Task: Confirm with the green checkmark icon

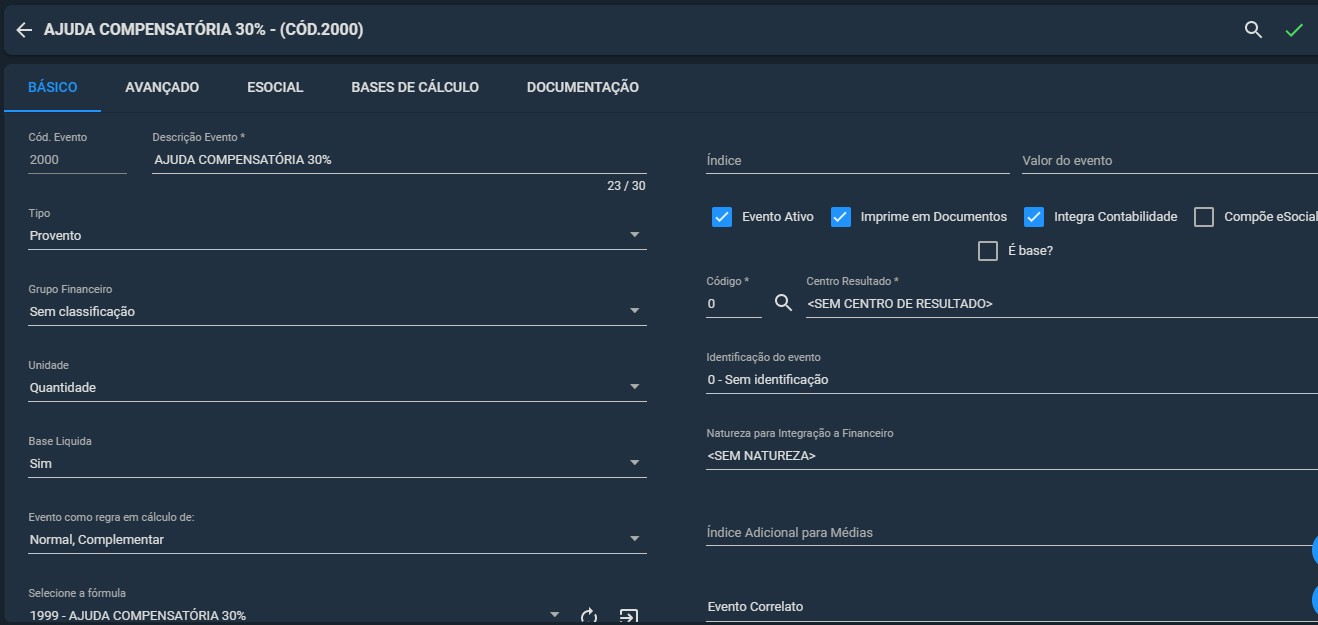Action: coord(1294,30)
